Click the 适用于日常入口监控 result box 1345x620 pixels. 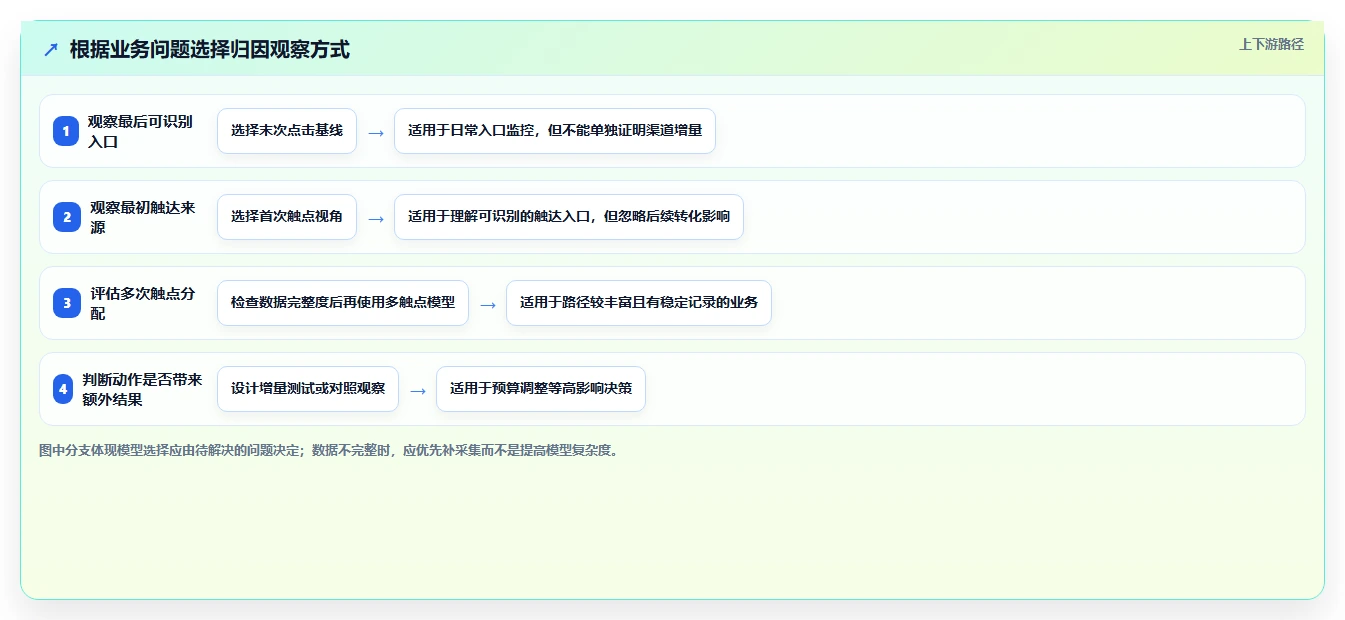[x=555, y=131]
